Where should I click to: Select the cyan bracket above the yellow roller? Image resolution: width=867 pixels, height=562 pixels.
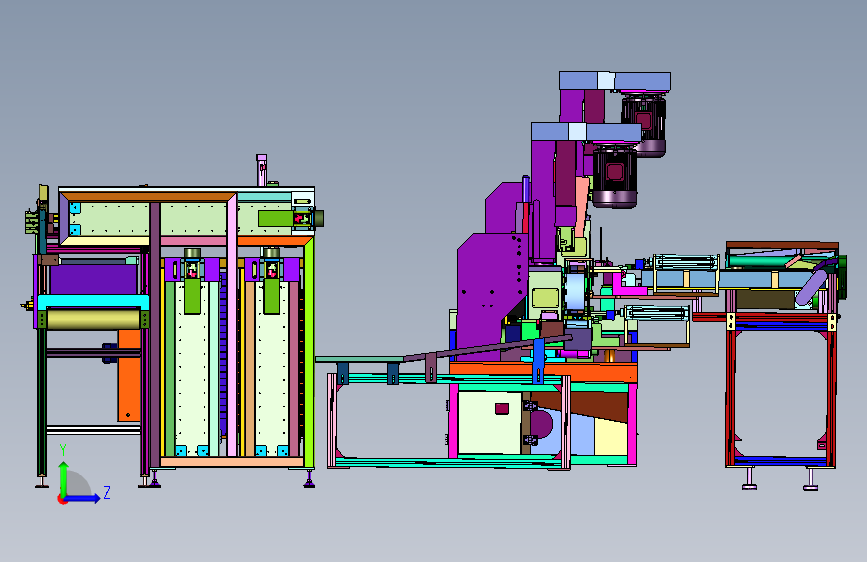point(93,302)
